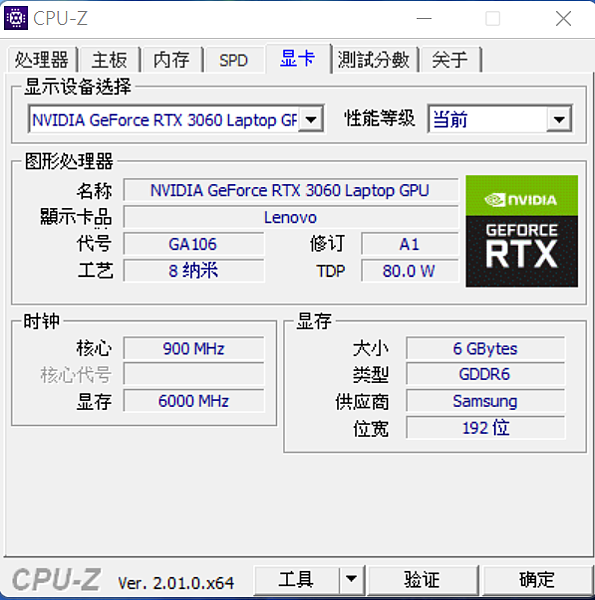Select the 内存 tab
This screenshot has width=595, height=600.
[x=171, y=60]
